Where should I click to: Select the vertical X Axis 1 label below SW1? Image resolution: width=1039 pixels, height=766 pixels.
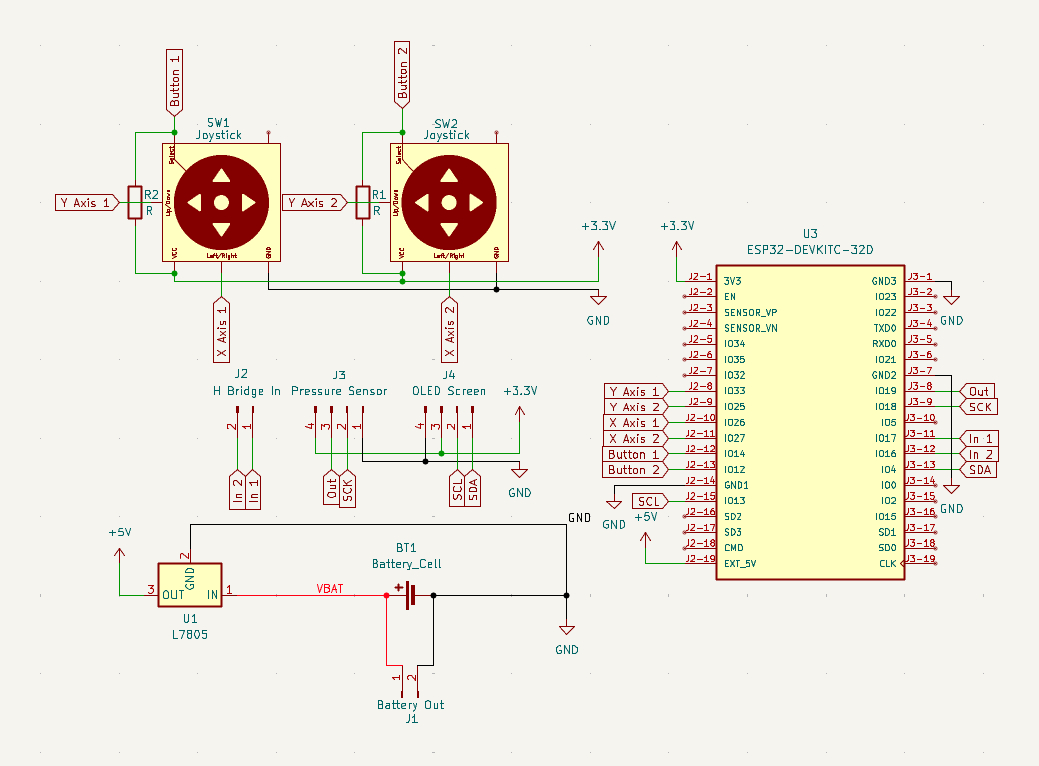tap(221, 331)
